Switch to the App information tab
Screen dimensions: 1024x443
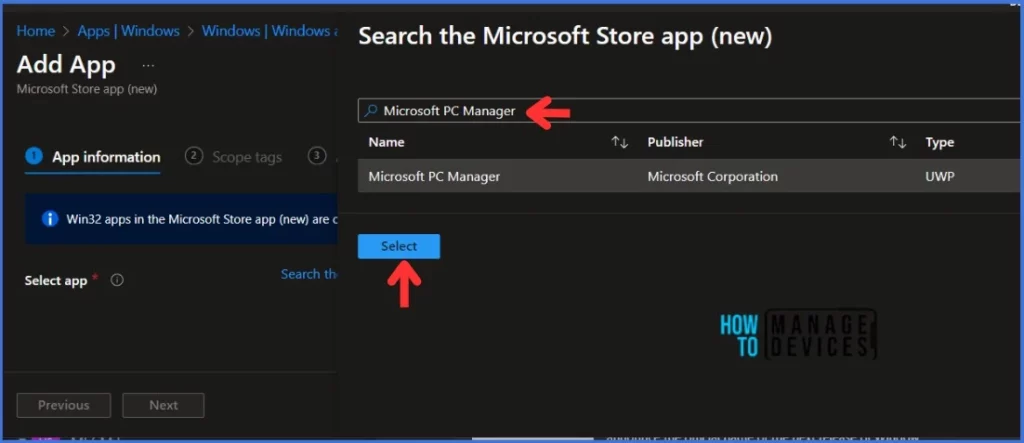point(93,157)
